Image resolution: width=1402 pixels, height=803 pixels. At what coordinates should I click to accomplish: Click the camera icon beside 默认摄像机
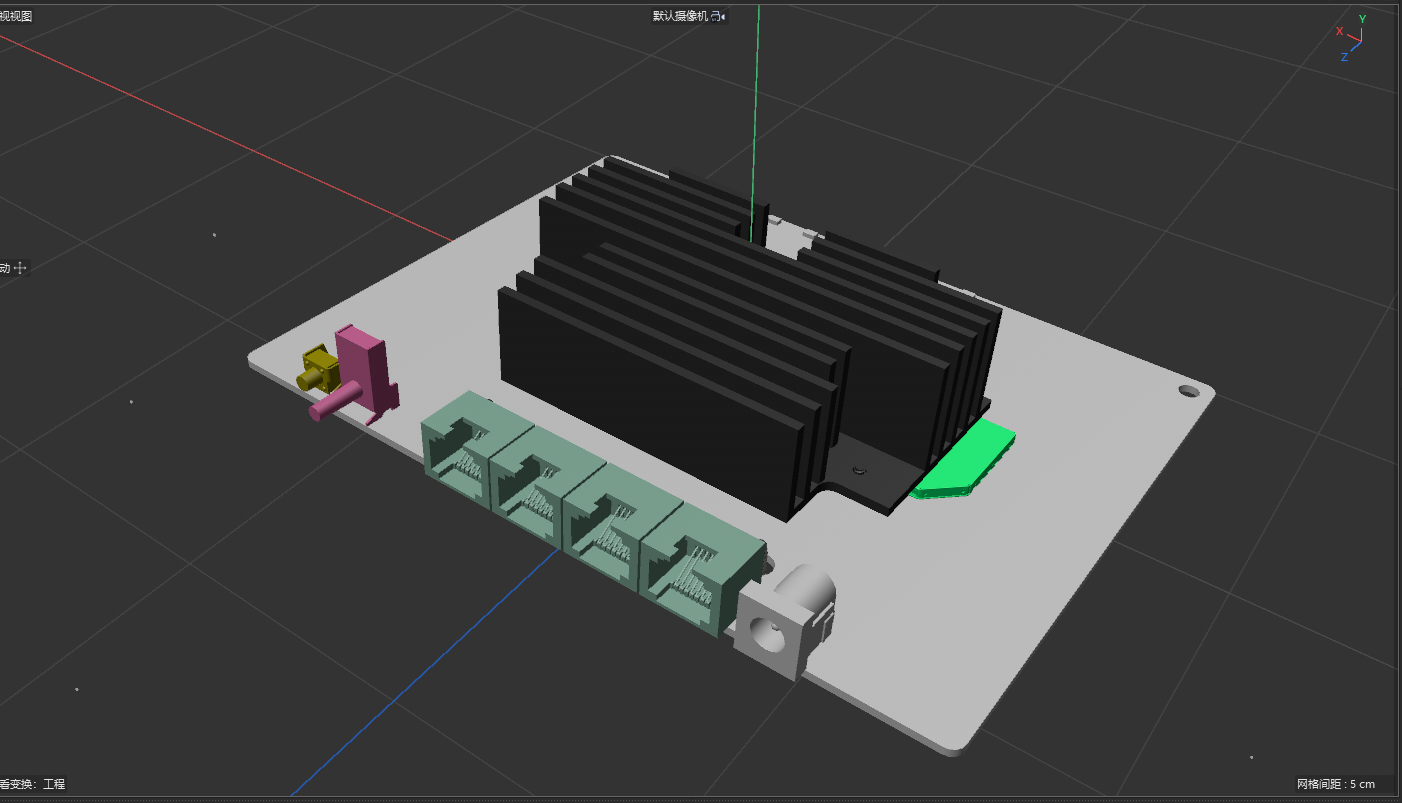click(718, 16)
